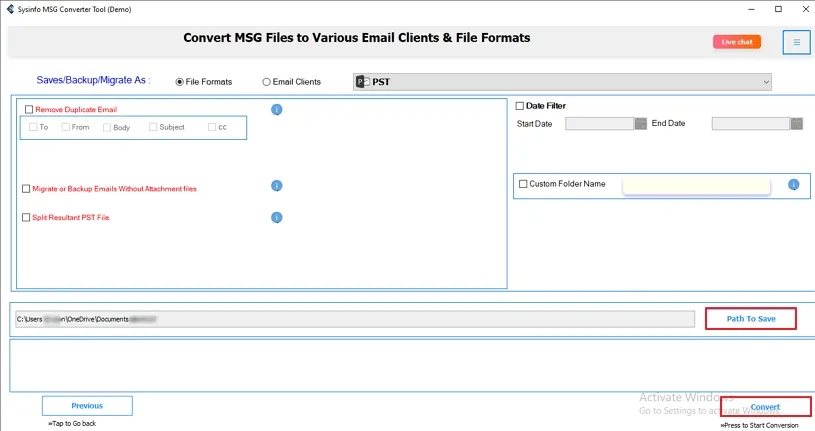Select the Email Clients radio button
This screenshot has width=815, height=431.
click(x=267, y=82)
